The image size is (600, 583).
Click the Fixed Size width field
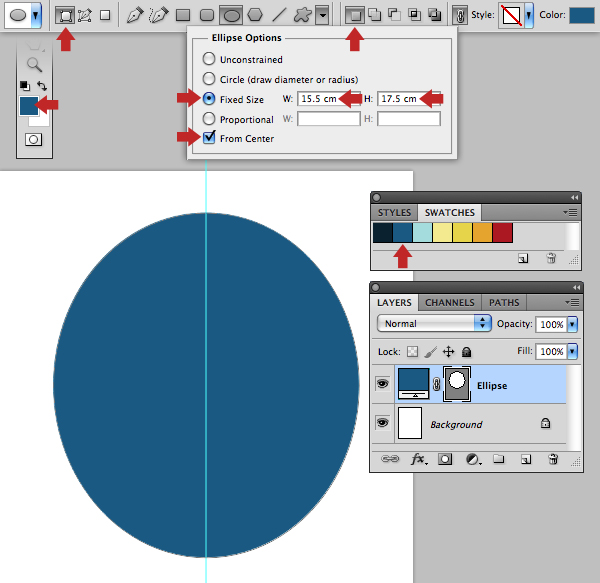(x=329, y=99)
